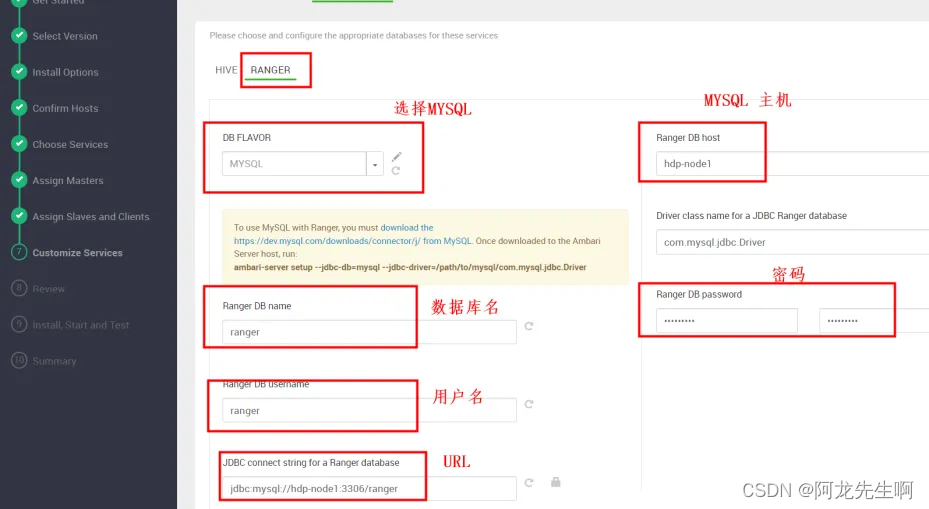This screenshot has height=509, width=929.
Task: Click the Assign Masters step checkmark icon
Action: coord(20,180)
